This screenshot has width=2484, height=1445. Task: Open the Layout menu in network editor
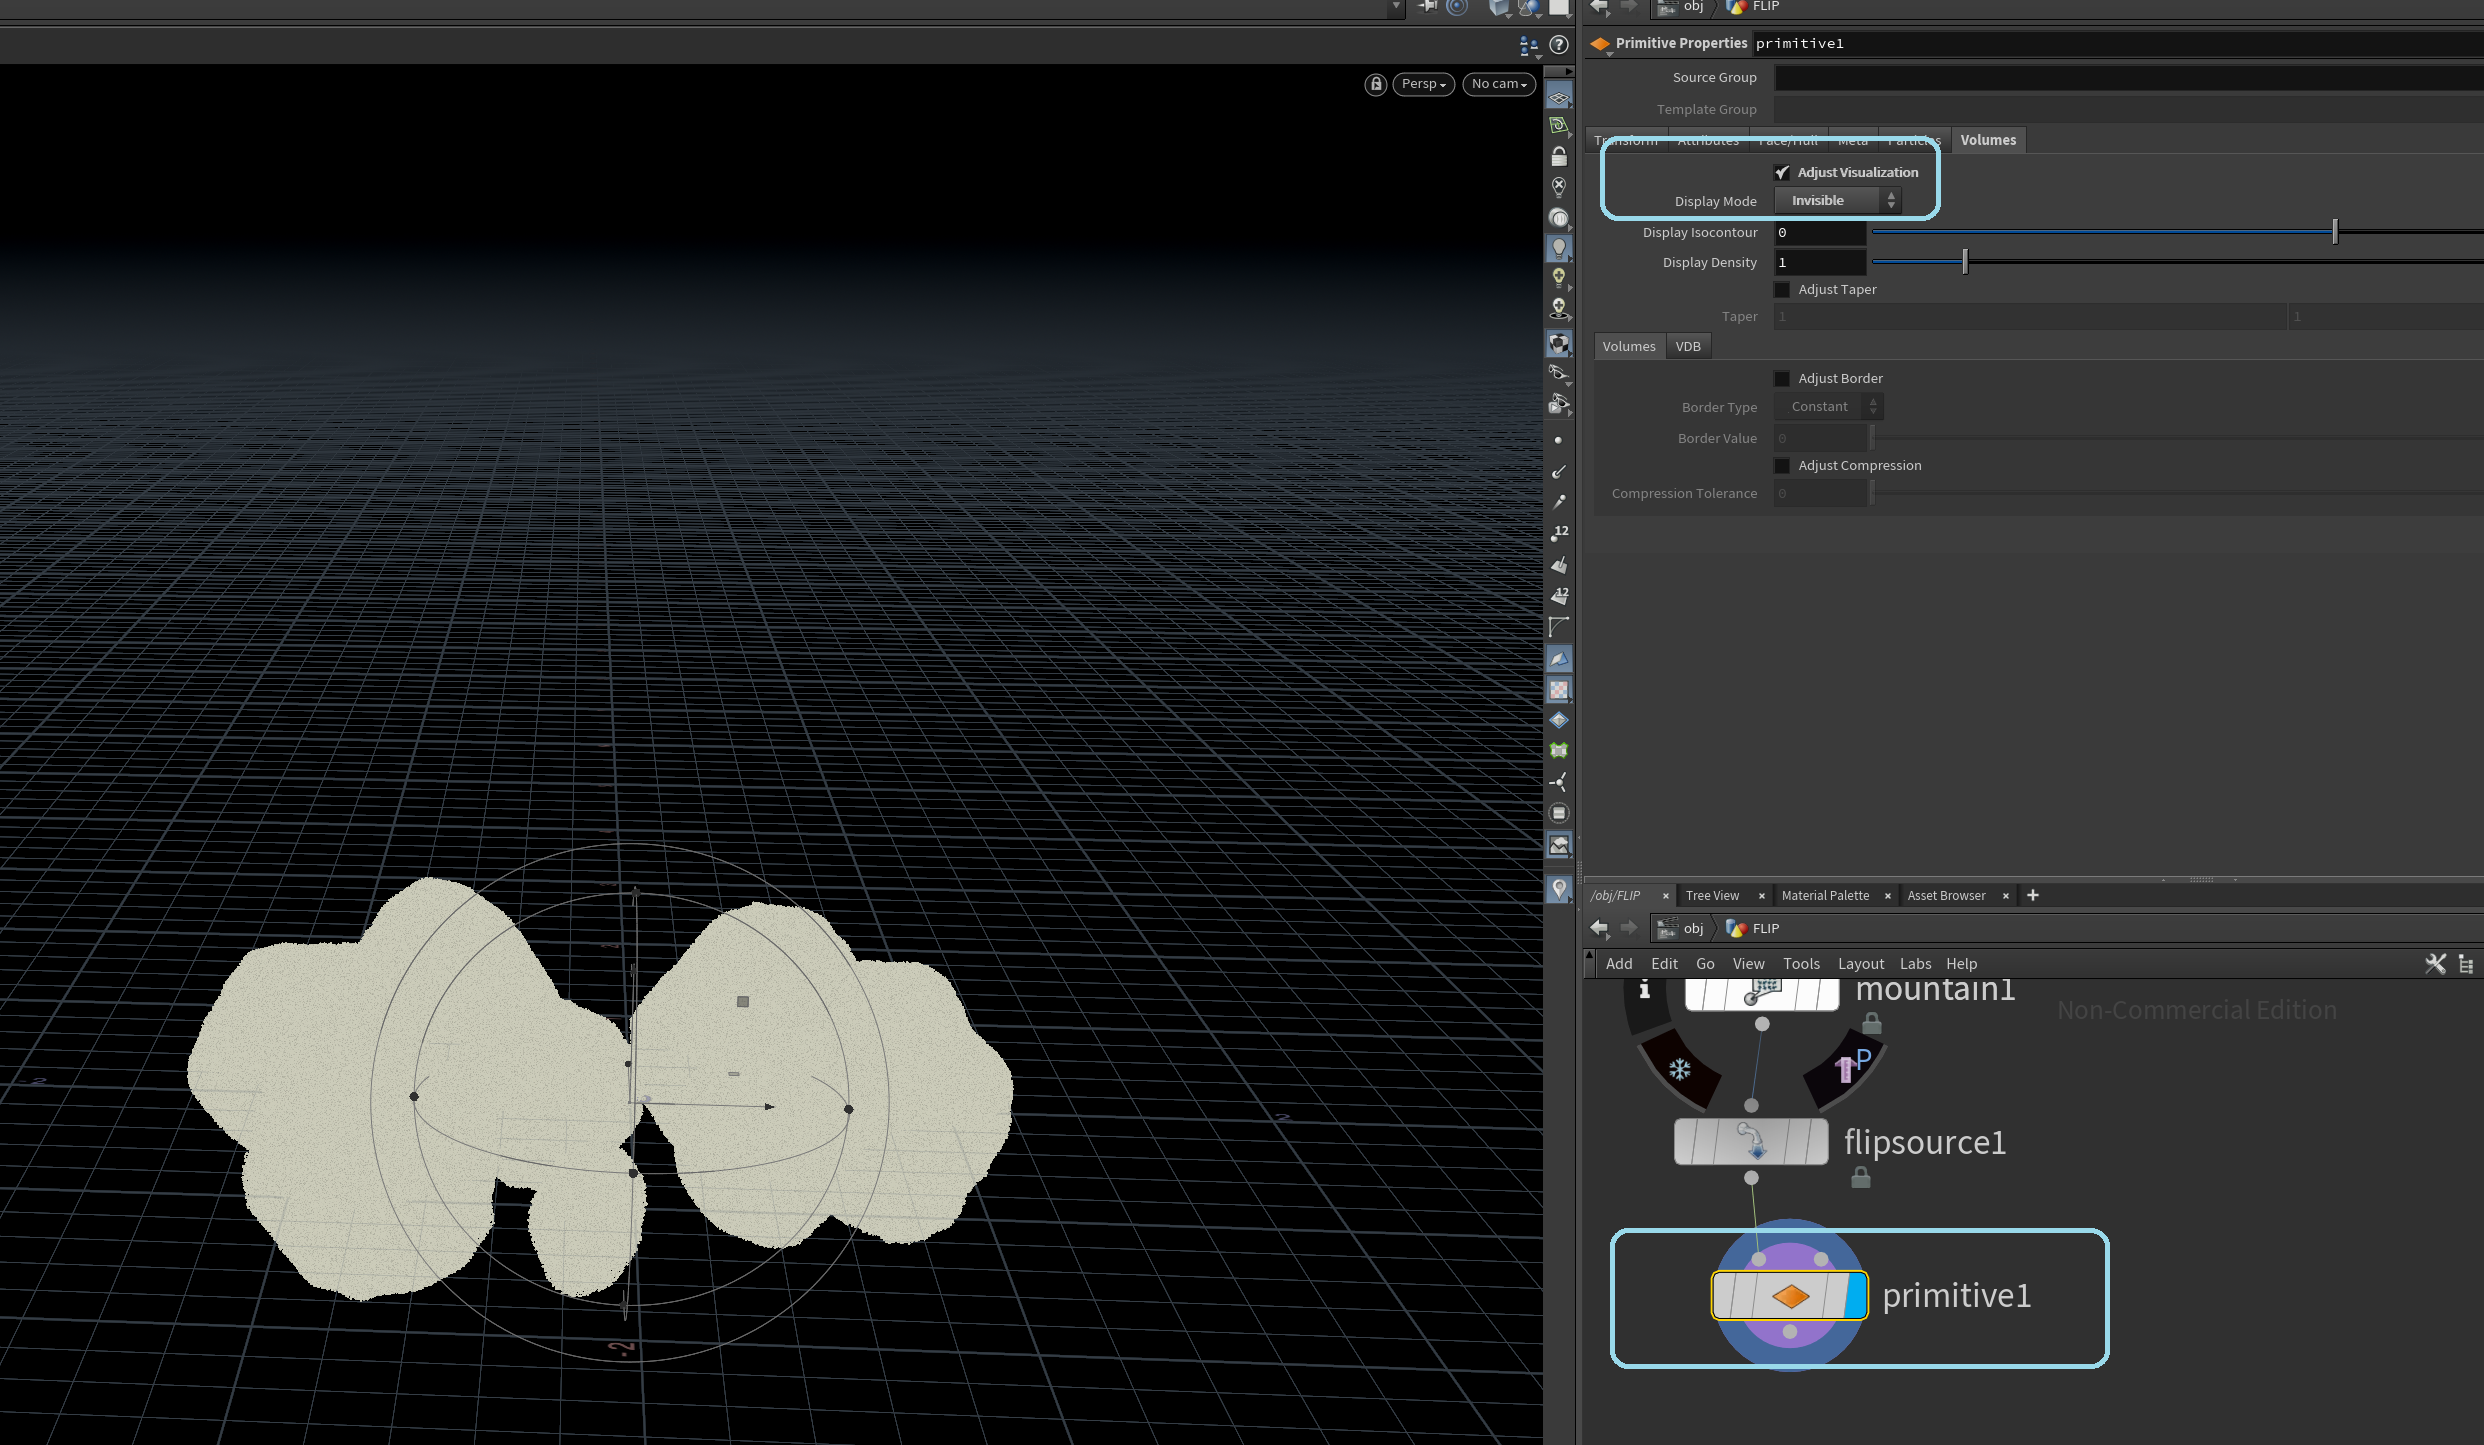1860,964
